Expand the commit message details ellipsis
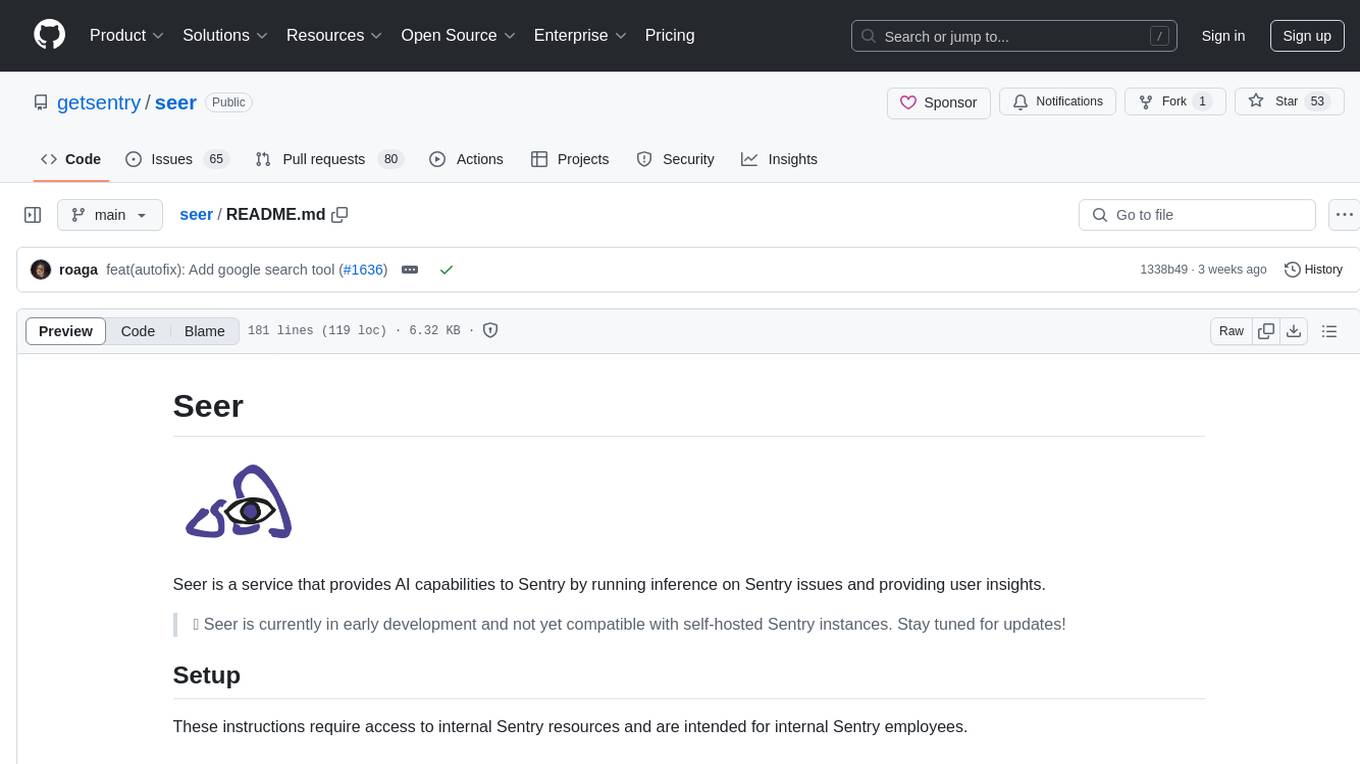This screenshot has height=764, width=1360. point(410,270)
